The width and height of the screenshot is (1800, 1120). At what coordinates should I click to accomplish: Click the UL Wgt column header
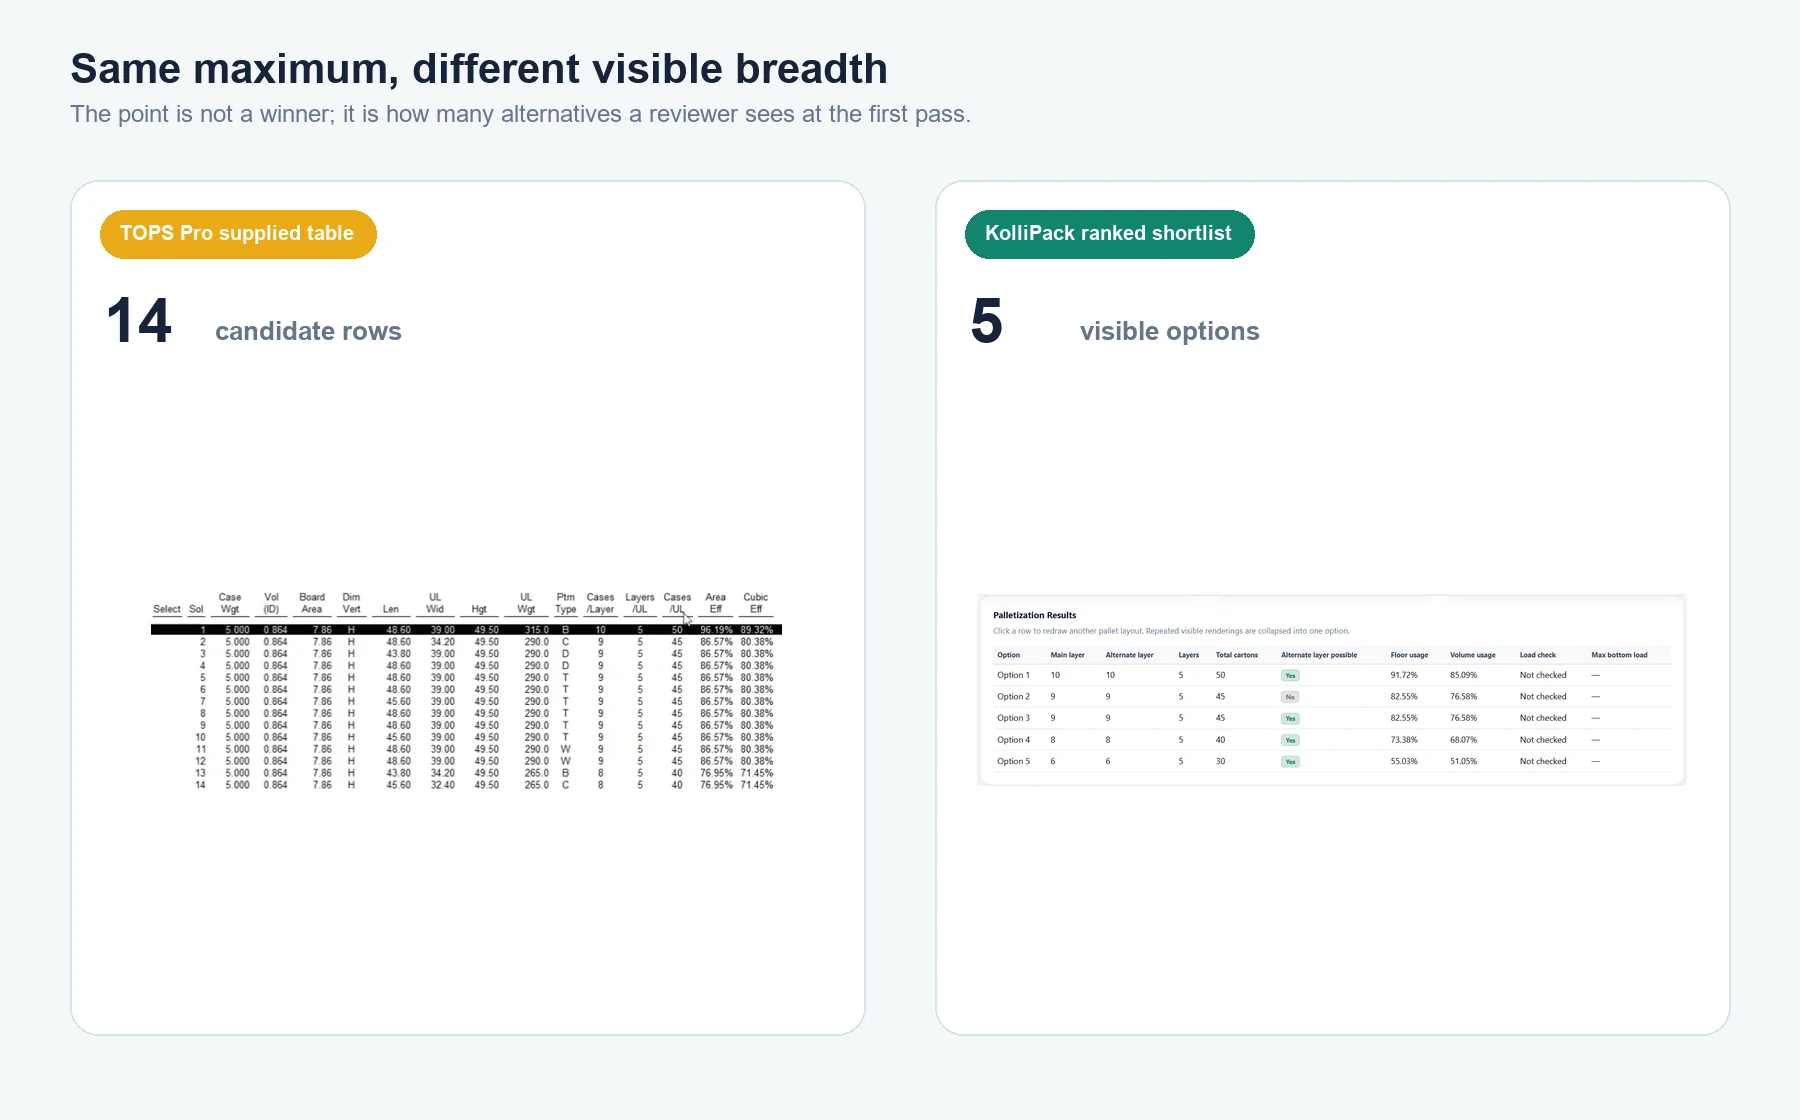click(x=526, y=603)
